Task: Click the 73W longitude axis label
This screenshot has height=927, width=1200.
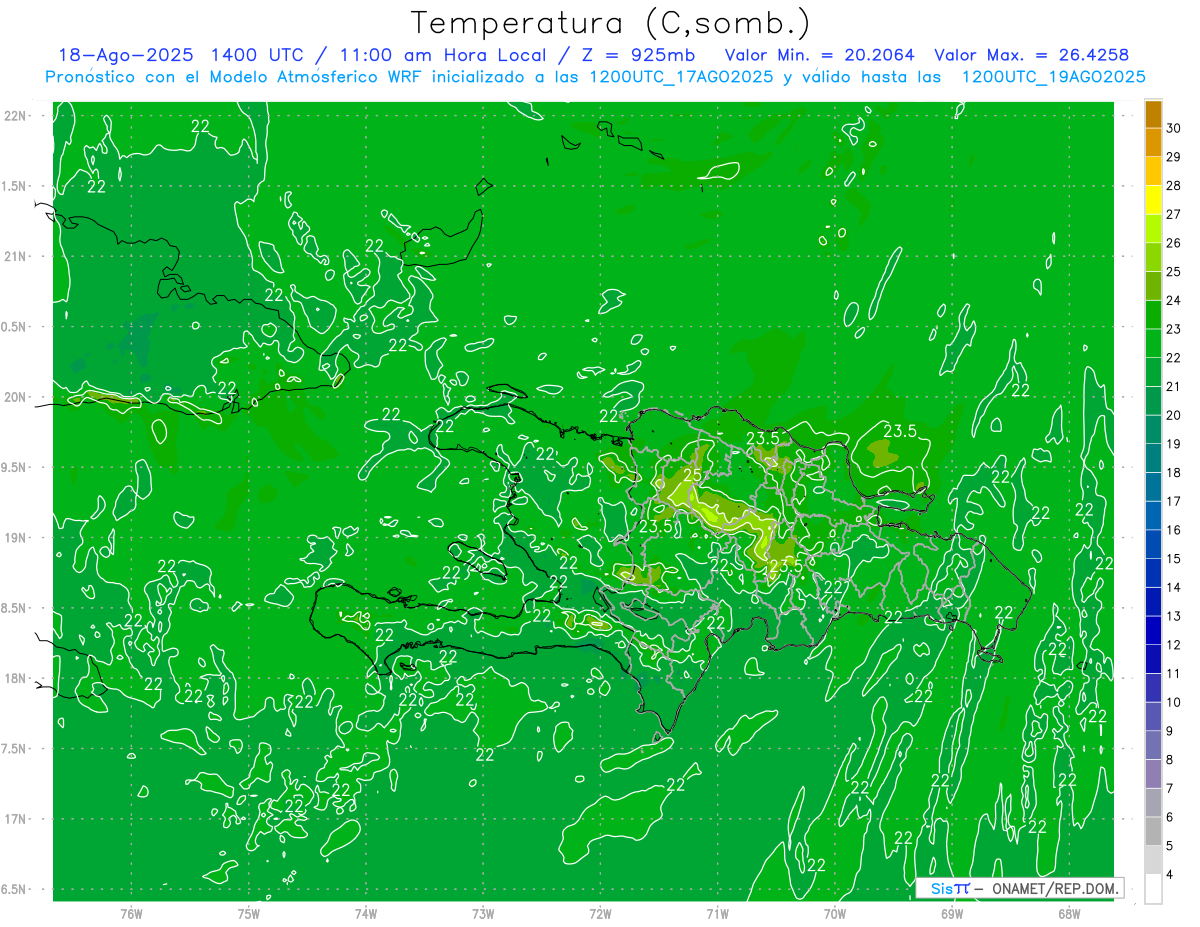Action: click(x=483, y=913)
